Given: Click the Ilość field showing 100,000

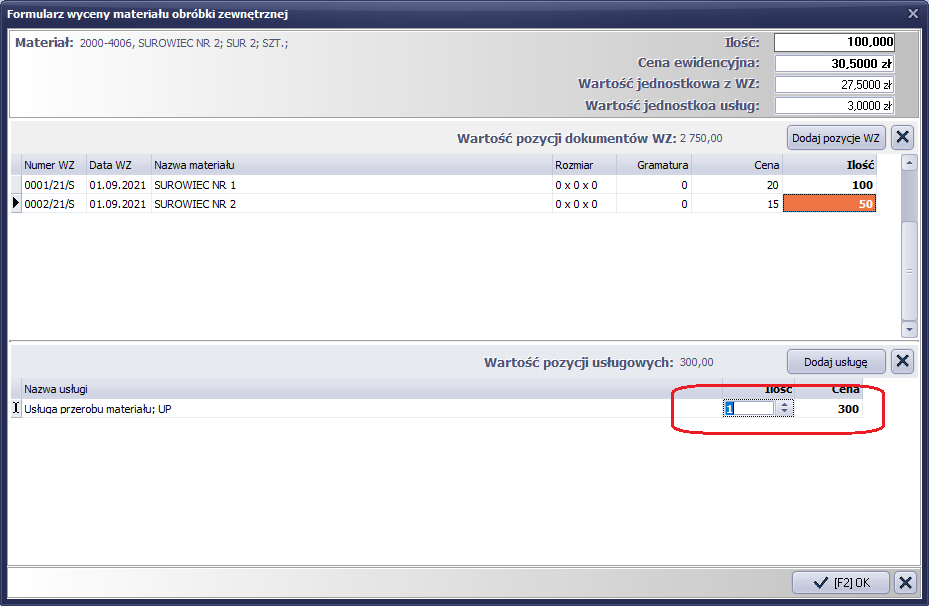Looking at the screenshot, I should 834,43.
